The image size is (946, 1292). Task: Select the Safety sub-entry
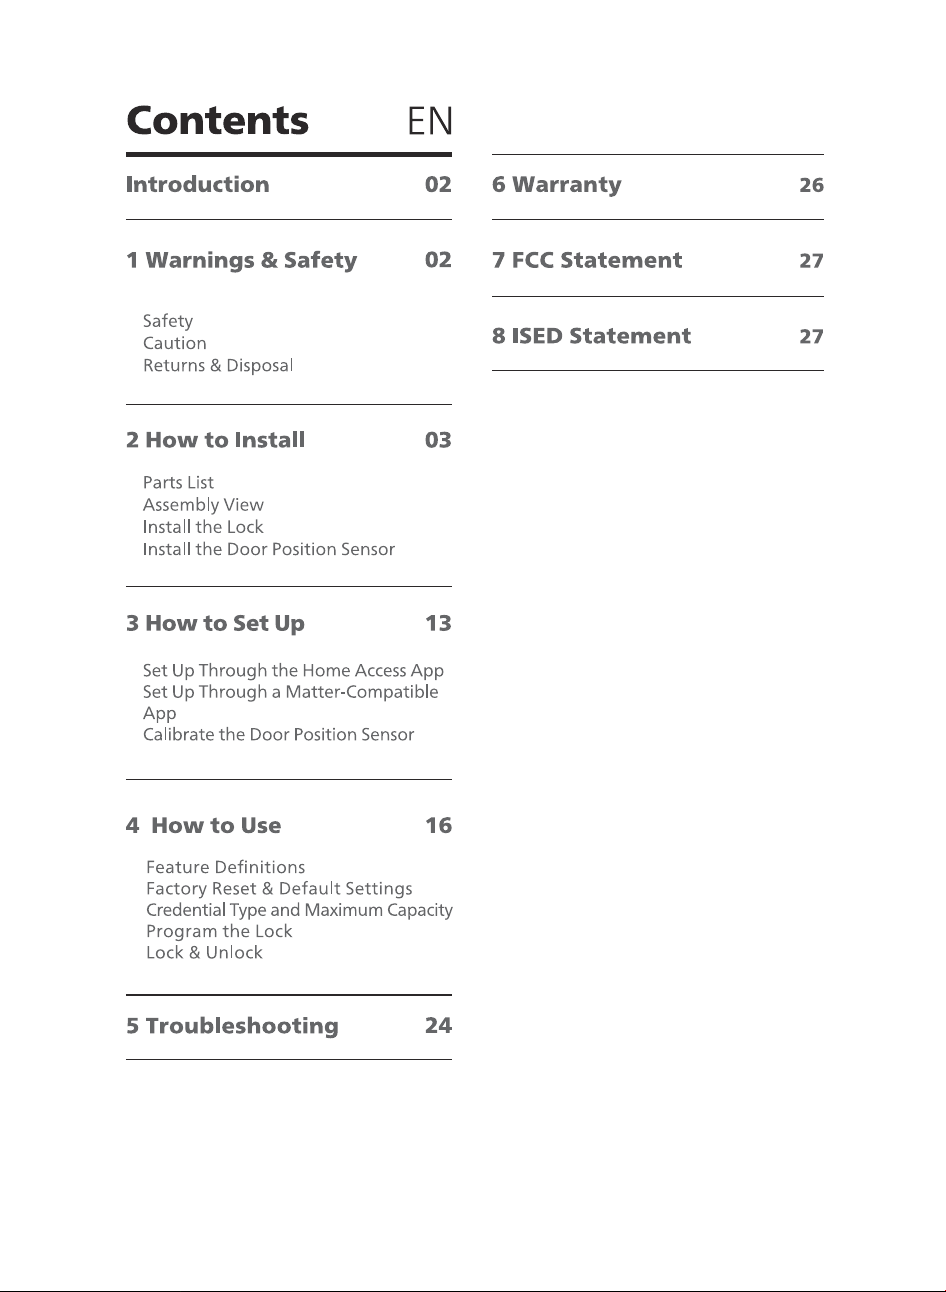[x=168, y=321]
